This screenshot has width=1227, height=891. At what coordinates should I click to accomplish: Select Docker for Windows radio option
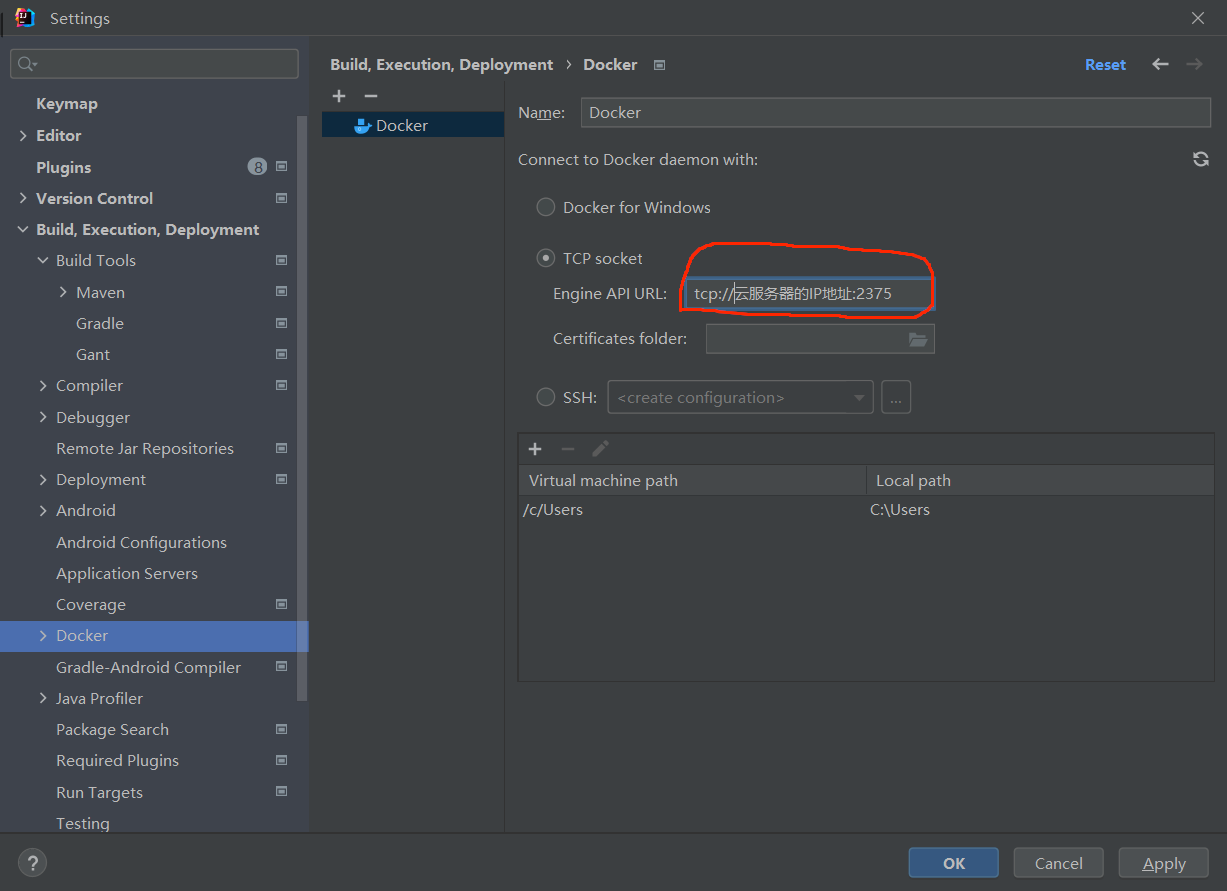tap(546, 207)
